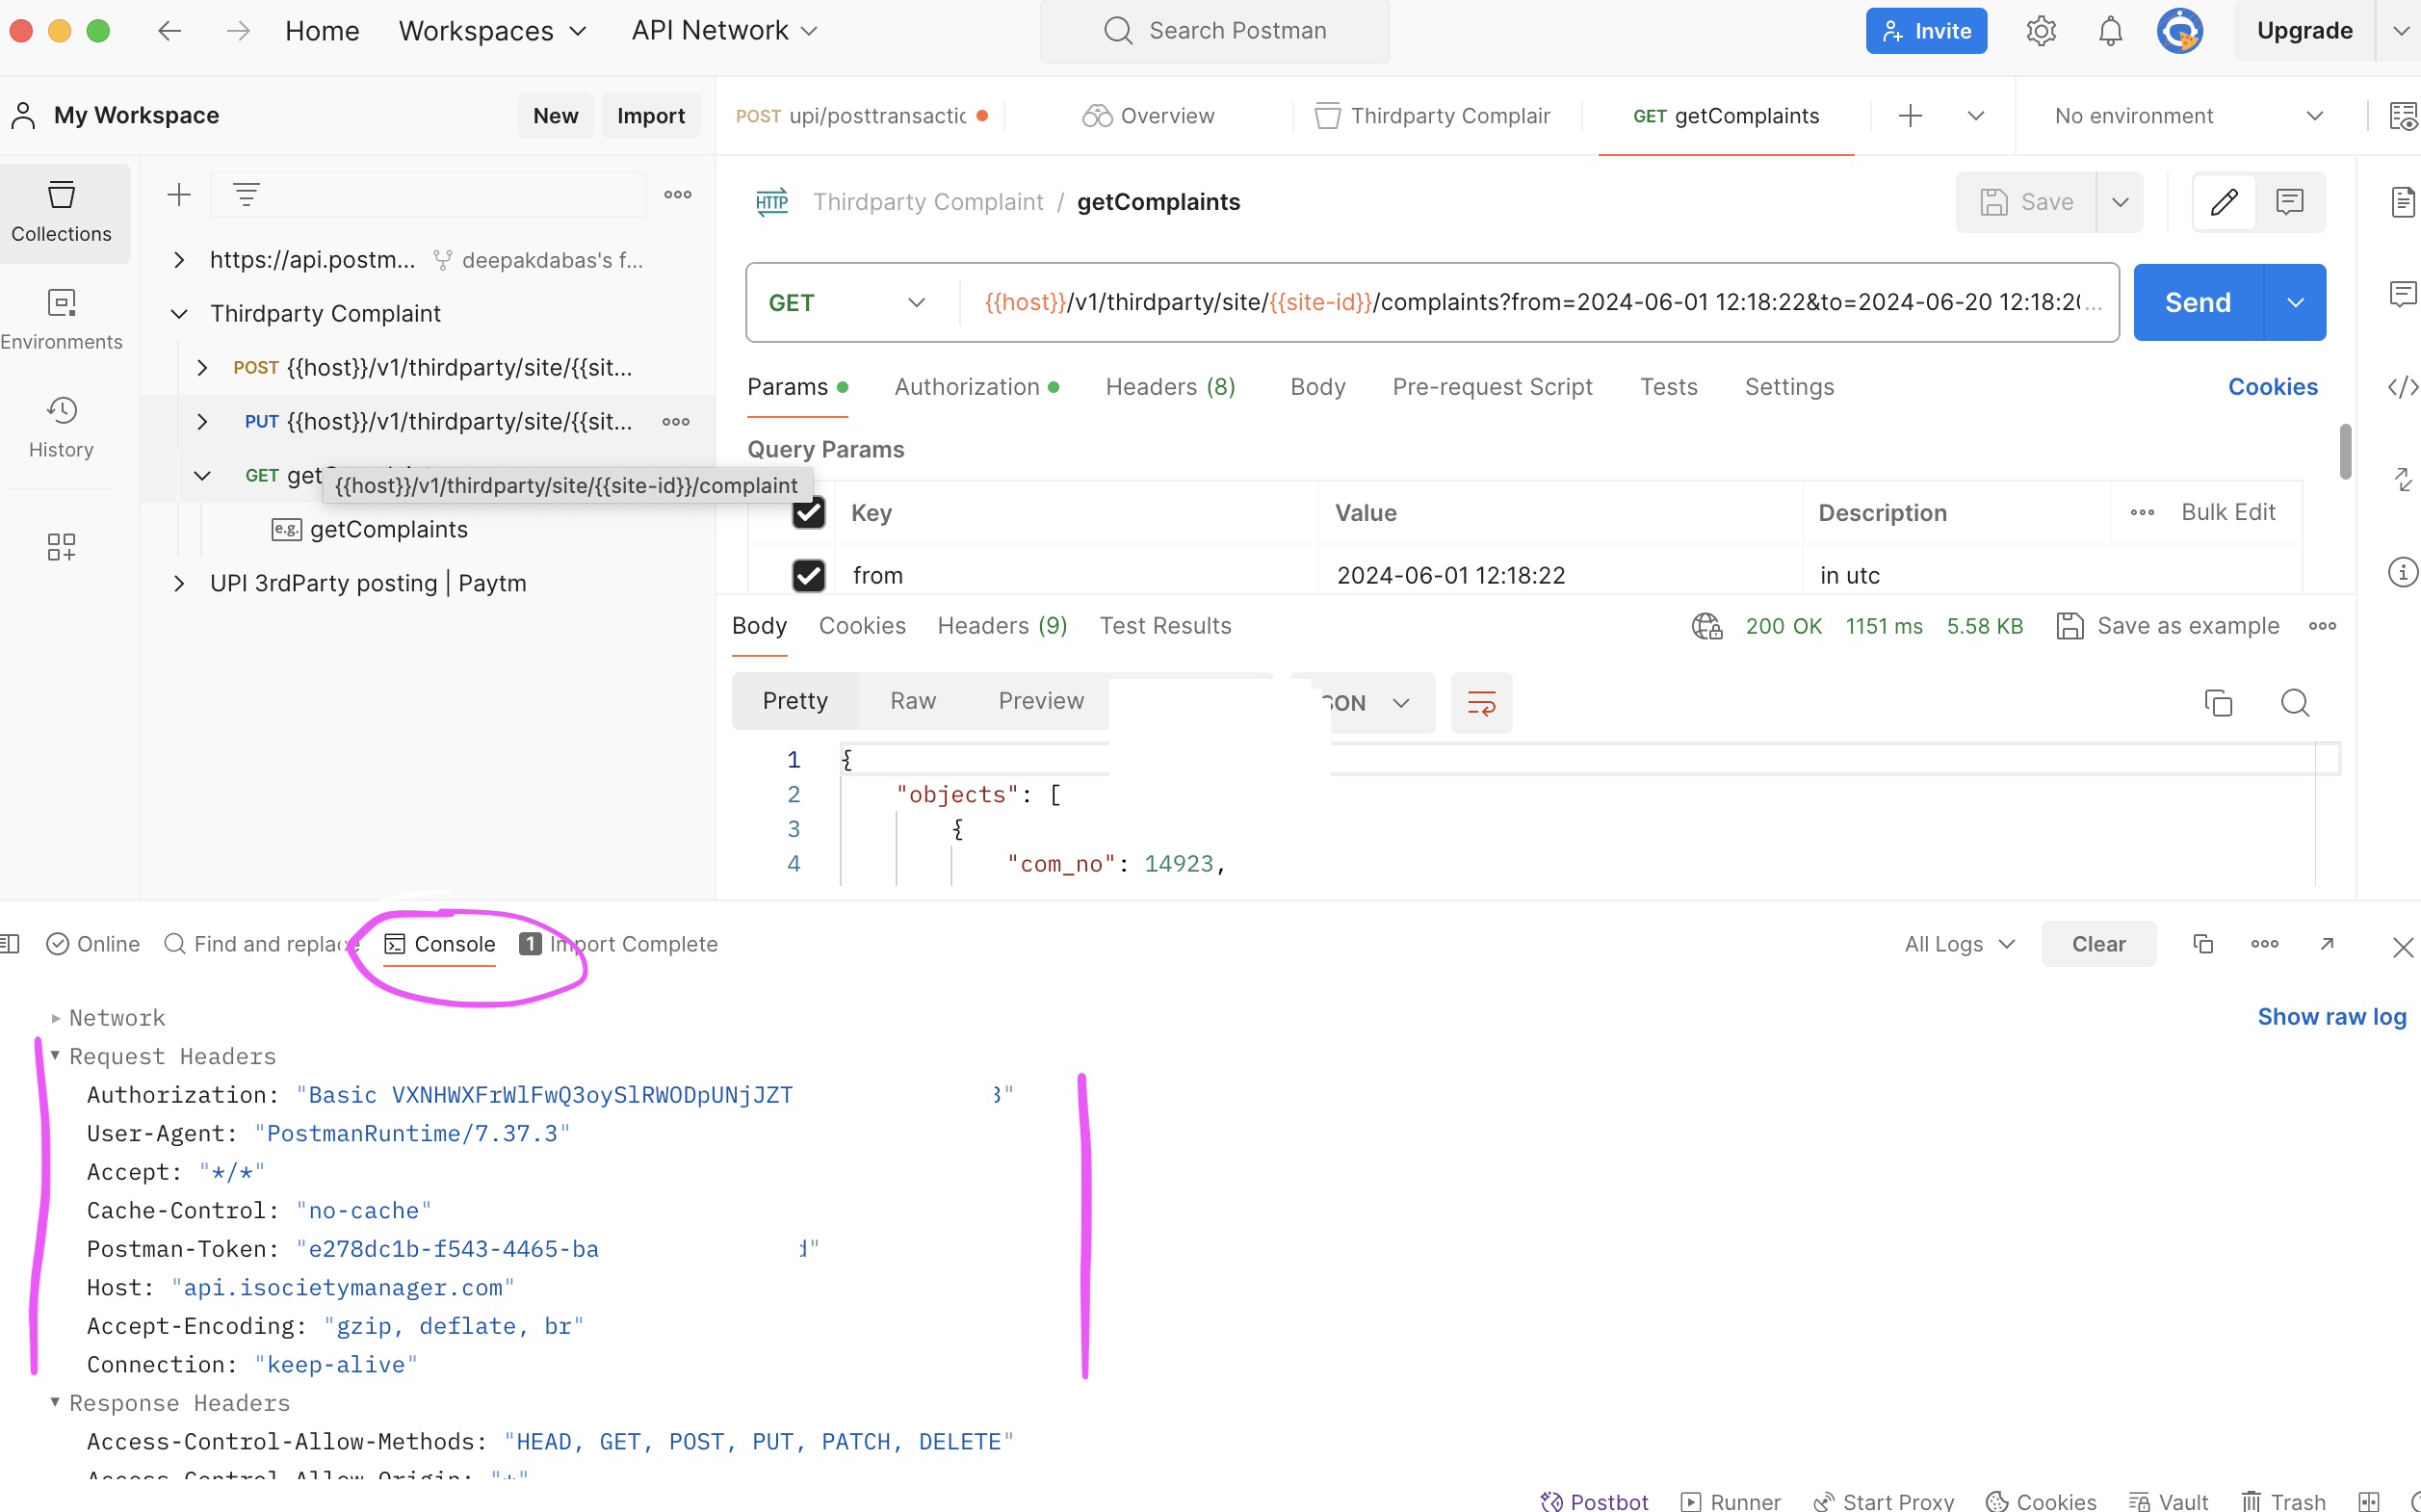Viewport: 2421px width, 1512px height.
Task: Click the 'Show raw log' link
Action: click(x=2331, y=1017)
